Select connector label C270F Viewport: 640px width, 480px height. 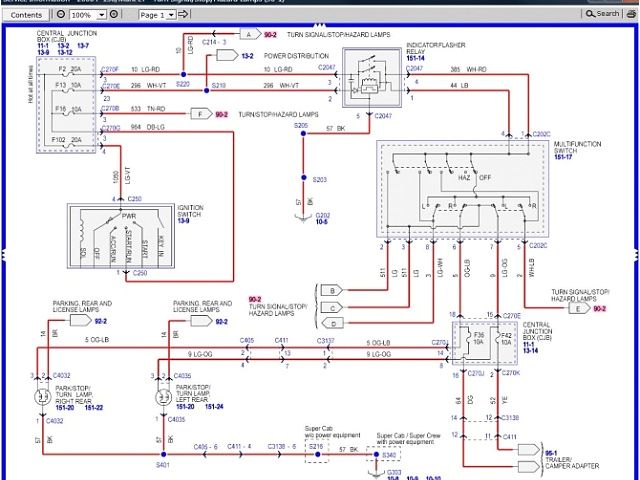point(110,70)
